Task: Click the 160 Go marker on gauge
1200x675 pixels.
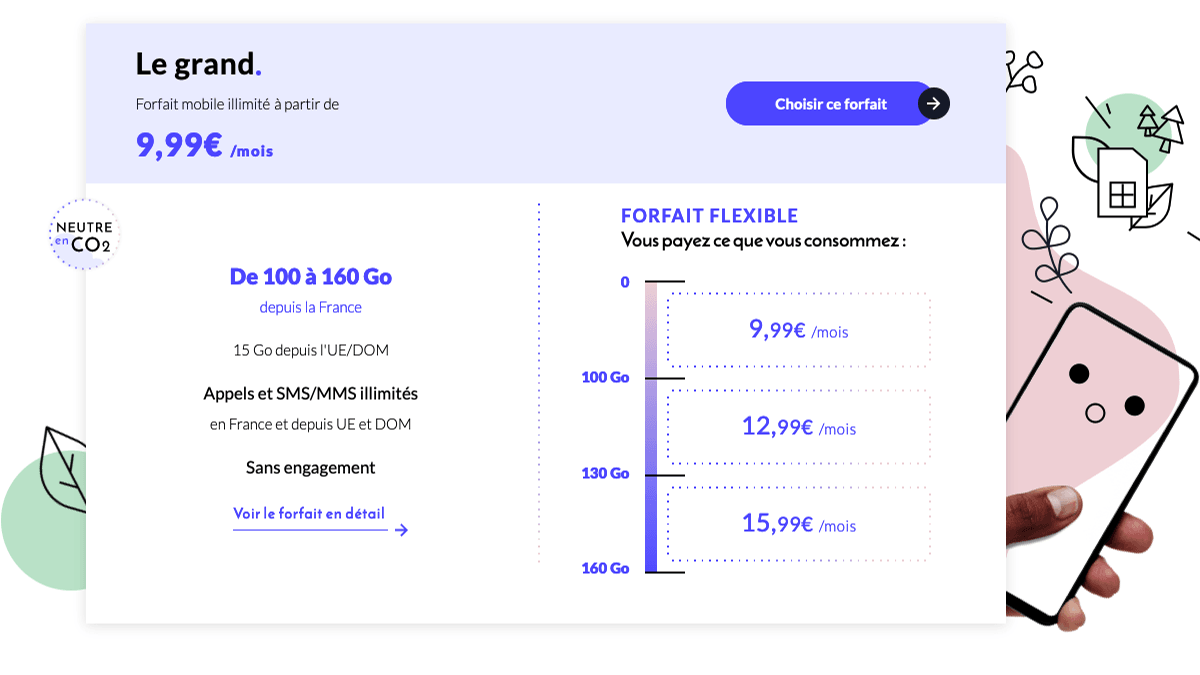Action: pos(606,569)
